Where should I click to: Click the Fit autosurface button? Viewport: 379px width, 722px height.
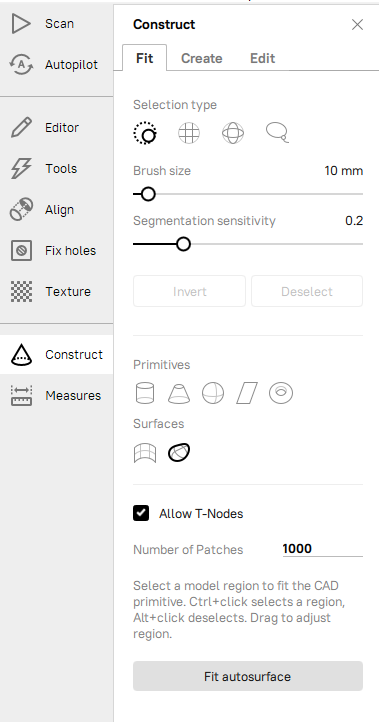pyautogui.click(x=248, y=676)
